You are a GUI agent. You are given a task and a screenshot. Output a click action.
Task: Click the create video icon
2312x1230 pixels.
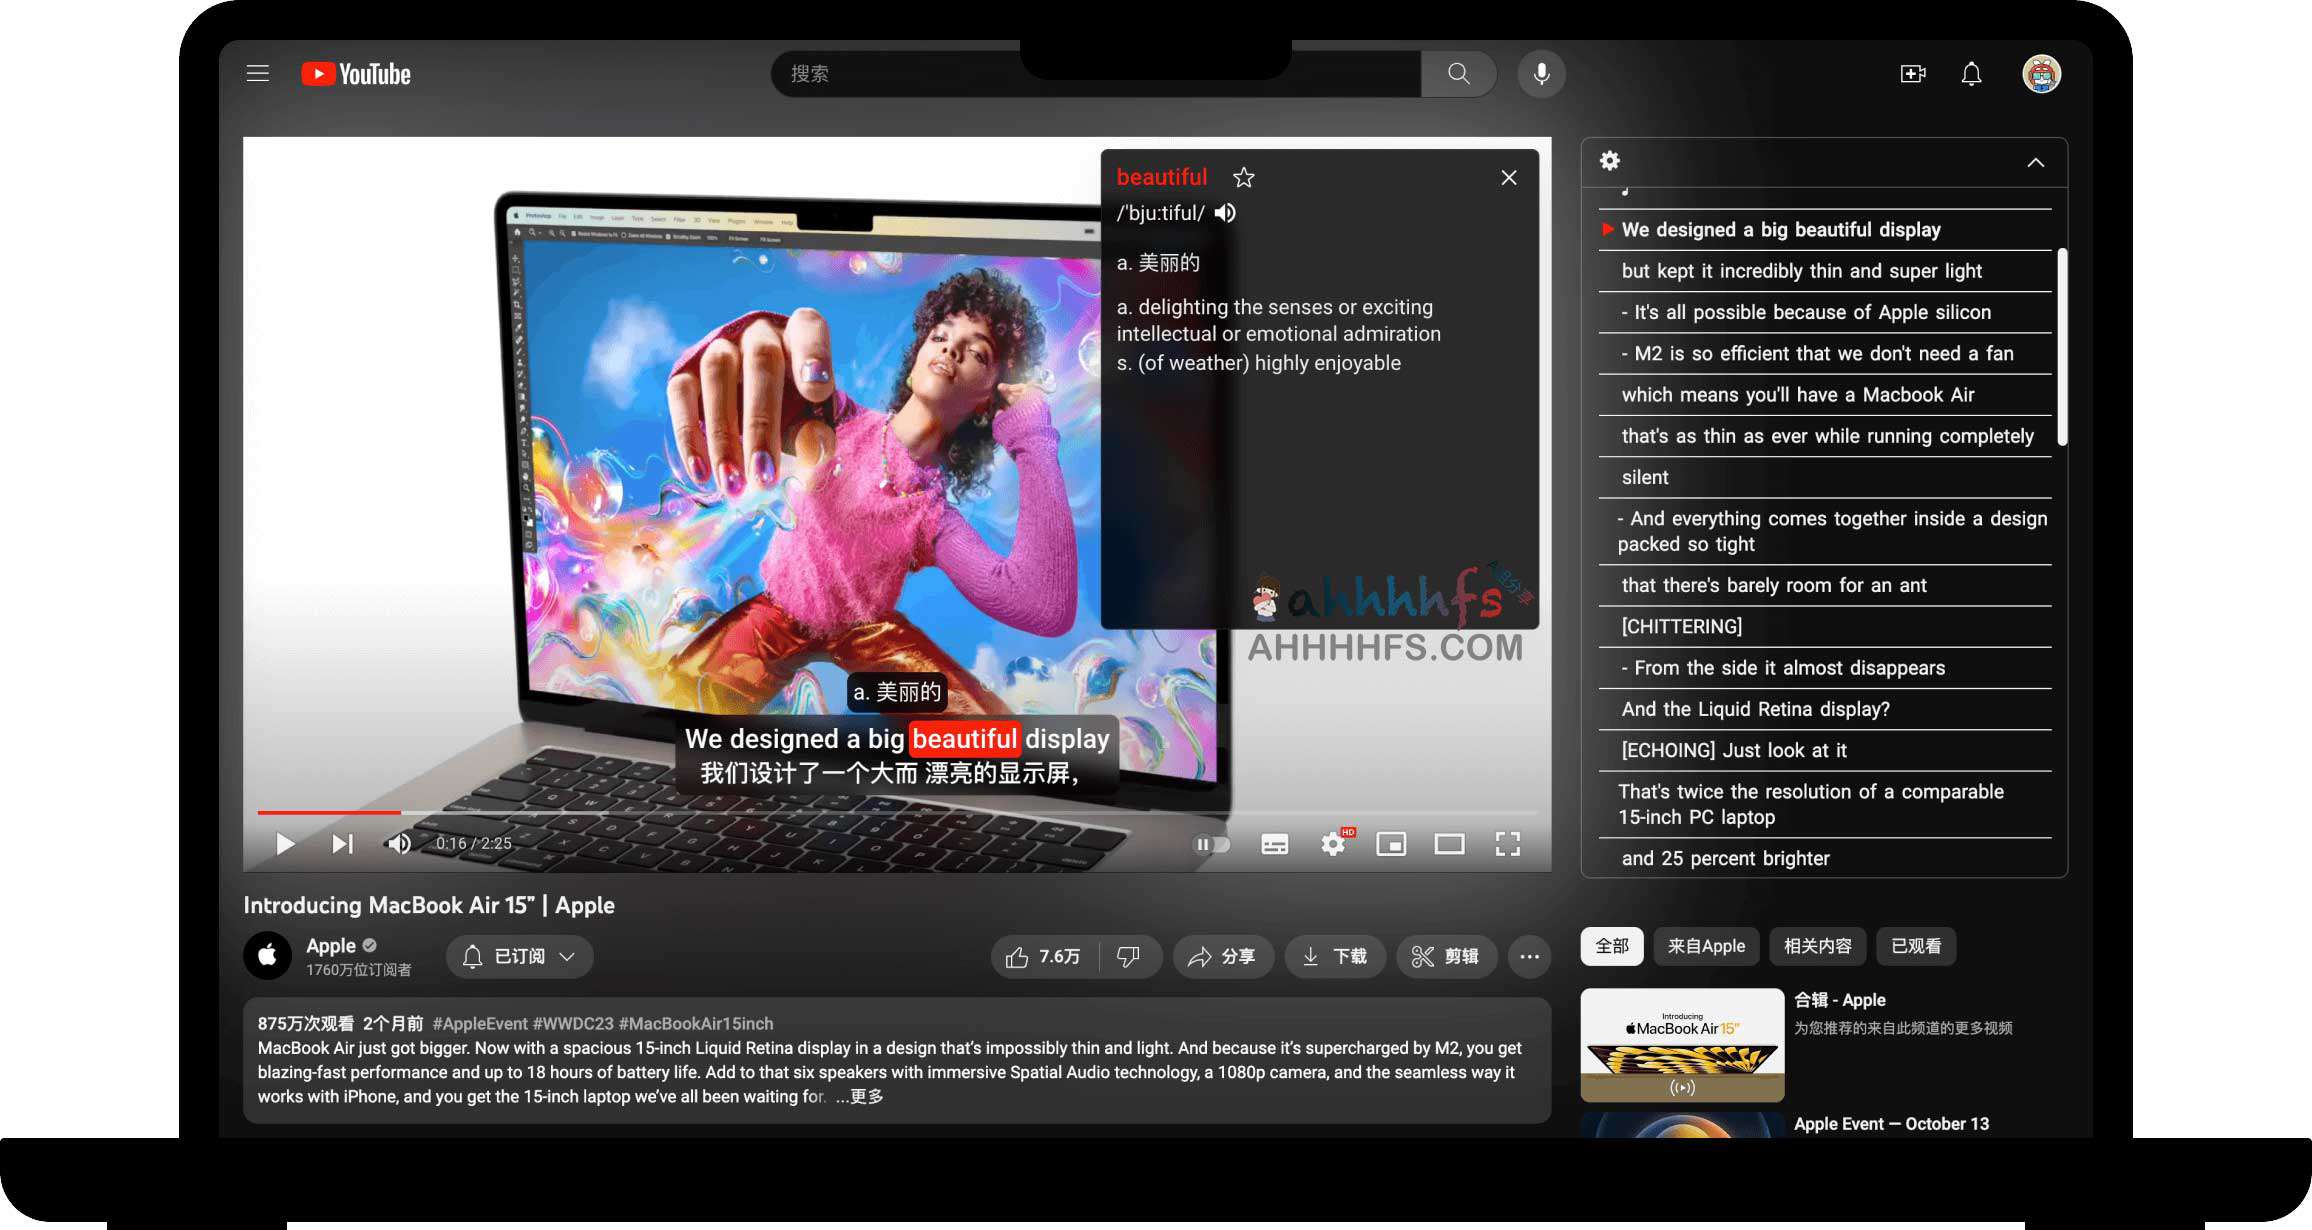1912,74
